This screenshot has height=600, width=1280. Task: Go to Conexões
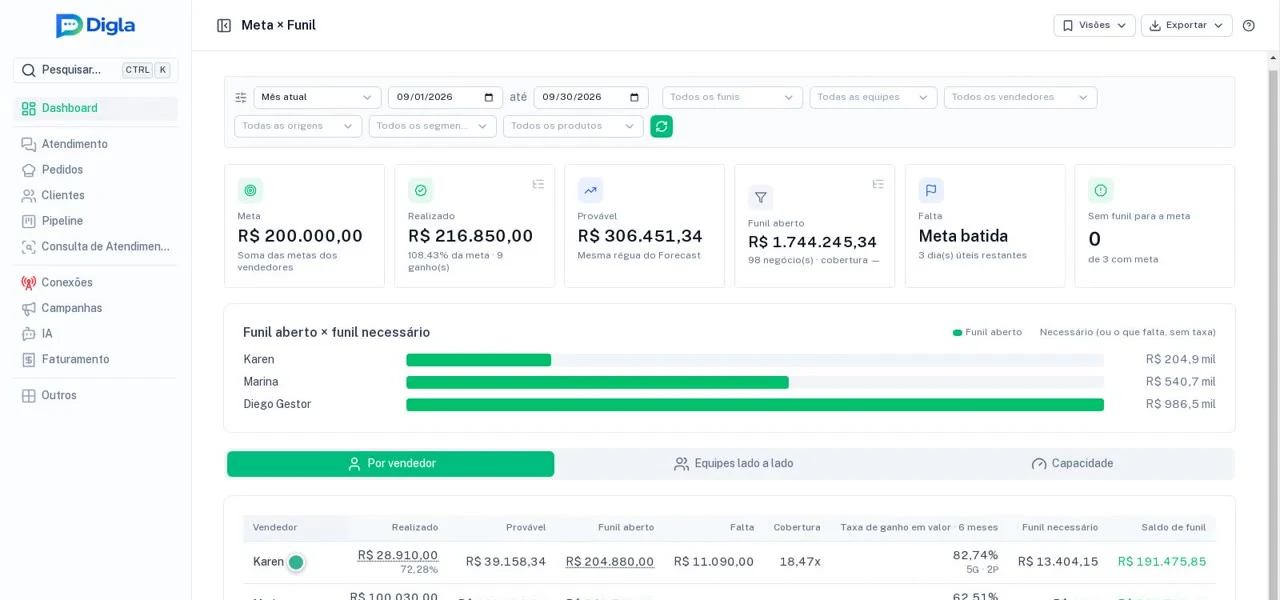[96, 283]
